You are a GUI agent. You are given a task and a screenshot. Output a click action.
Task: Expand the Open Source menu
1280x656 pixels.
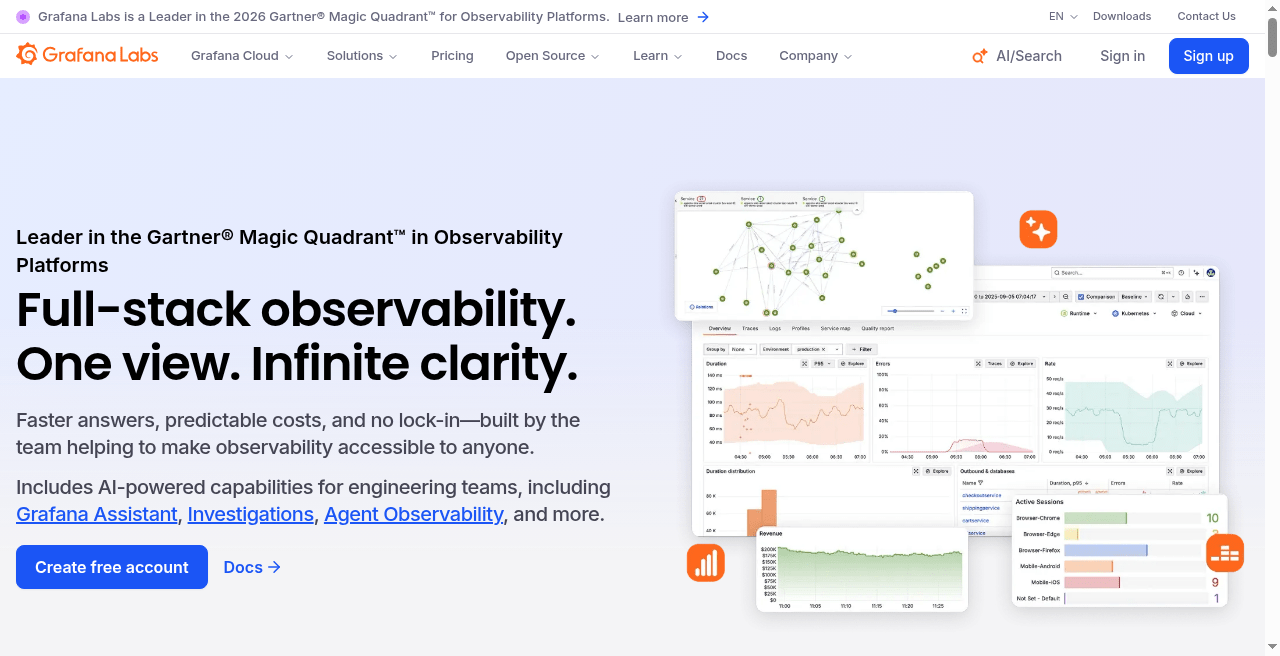[x=553, y=56]
